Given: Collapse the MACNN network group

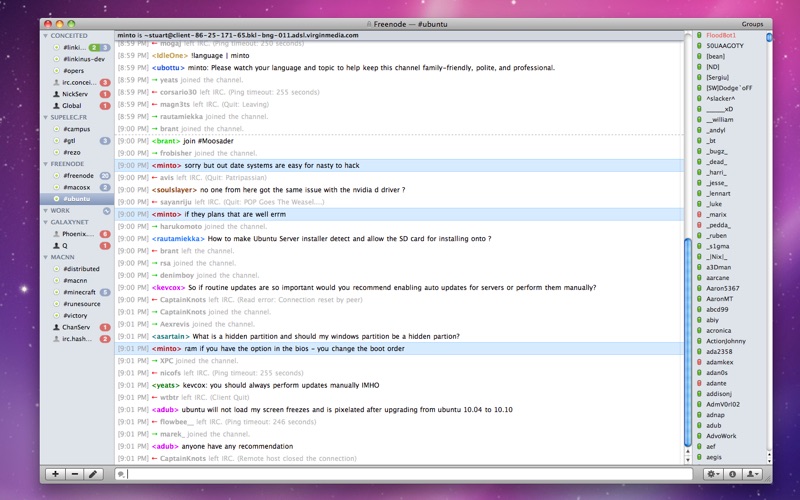Looking at the screenshot, I should [x=45, y=257].
